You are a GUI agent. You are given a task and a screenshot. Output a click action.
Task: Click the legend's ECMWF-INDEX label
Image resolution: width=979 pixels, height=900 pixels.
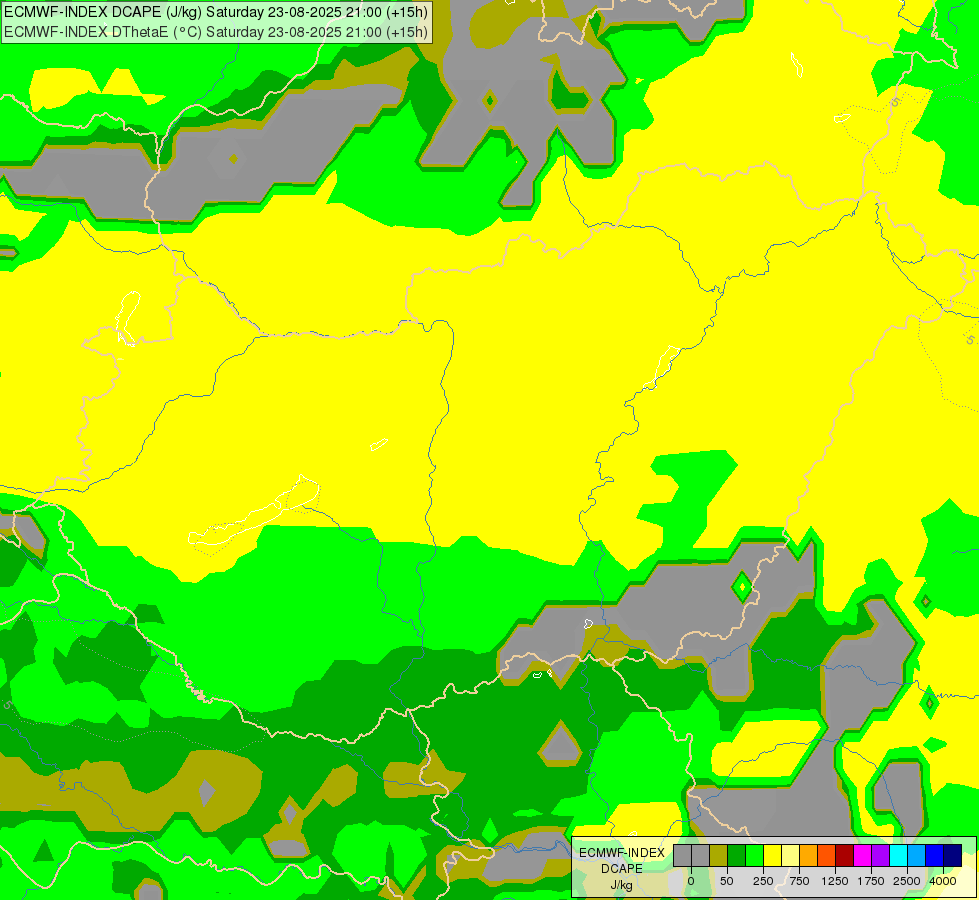[622, 853]
